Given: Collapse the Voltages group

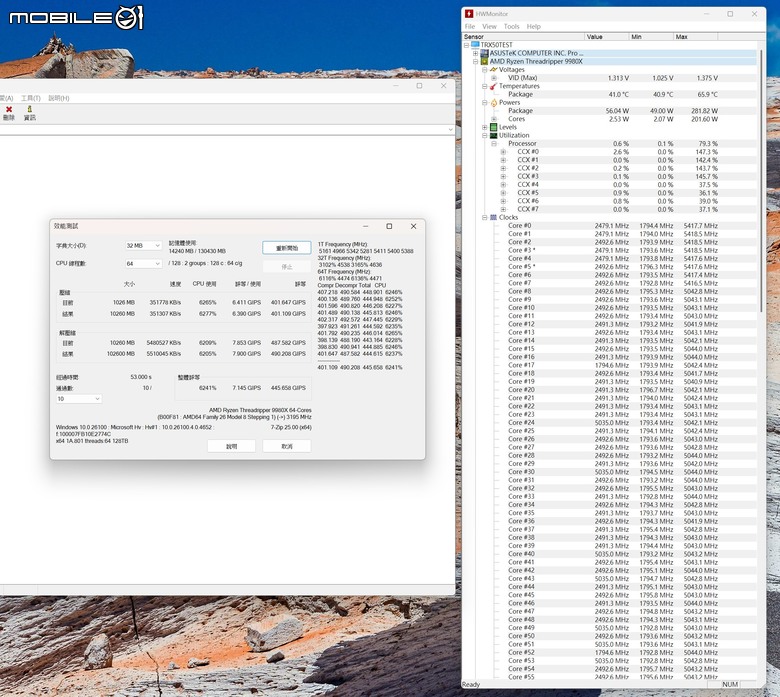Looking at the screenshot, I should click(x=485, y=70).
